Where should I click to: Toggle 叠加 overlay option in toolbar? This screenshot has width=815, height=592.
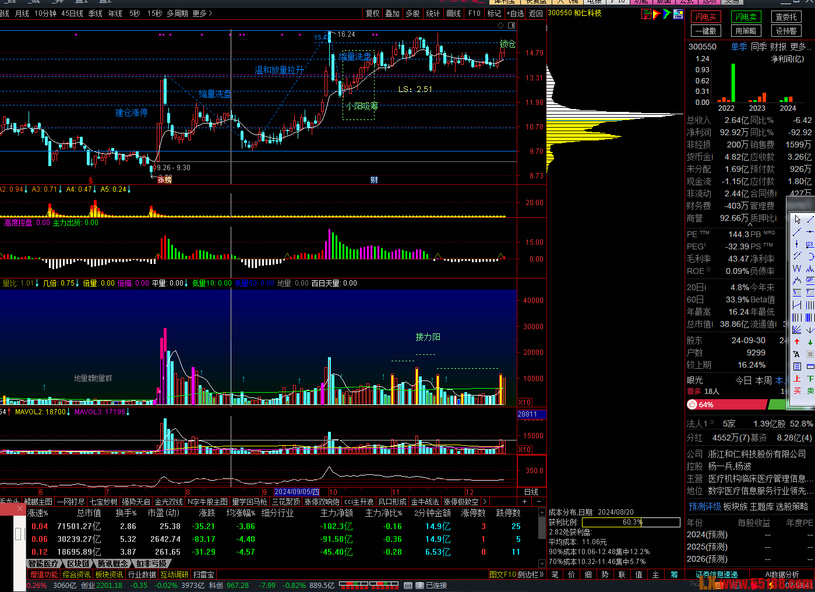[x=392, y=14]
